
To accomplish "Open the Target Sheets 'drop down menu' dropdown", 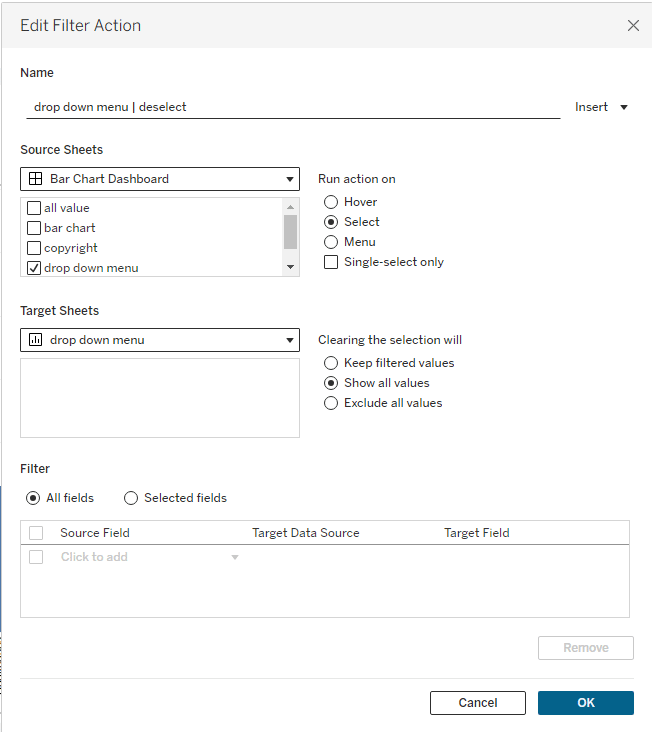I will [x=160, y=340].
